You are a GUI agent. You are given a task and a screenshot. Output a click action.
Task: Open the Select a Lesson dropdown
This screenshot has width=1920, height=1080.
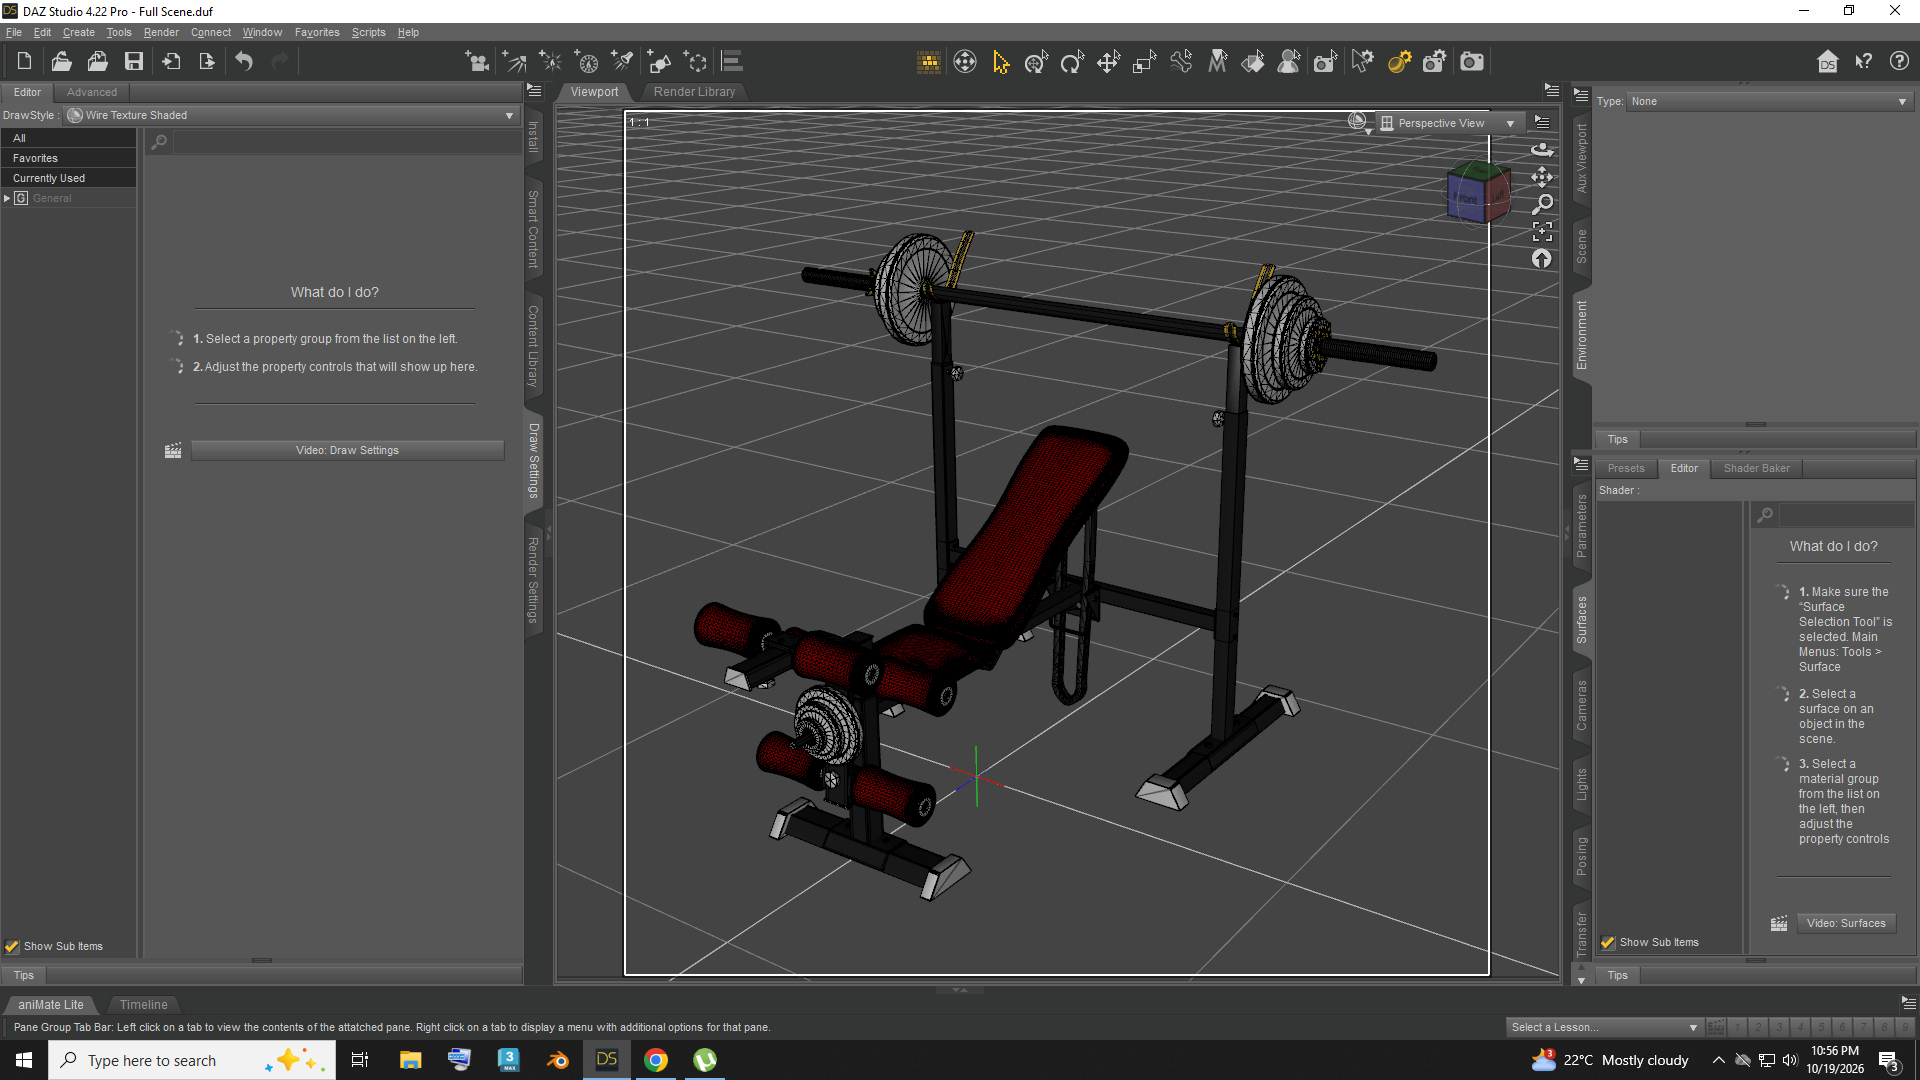1603,1027
